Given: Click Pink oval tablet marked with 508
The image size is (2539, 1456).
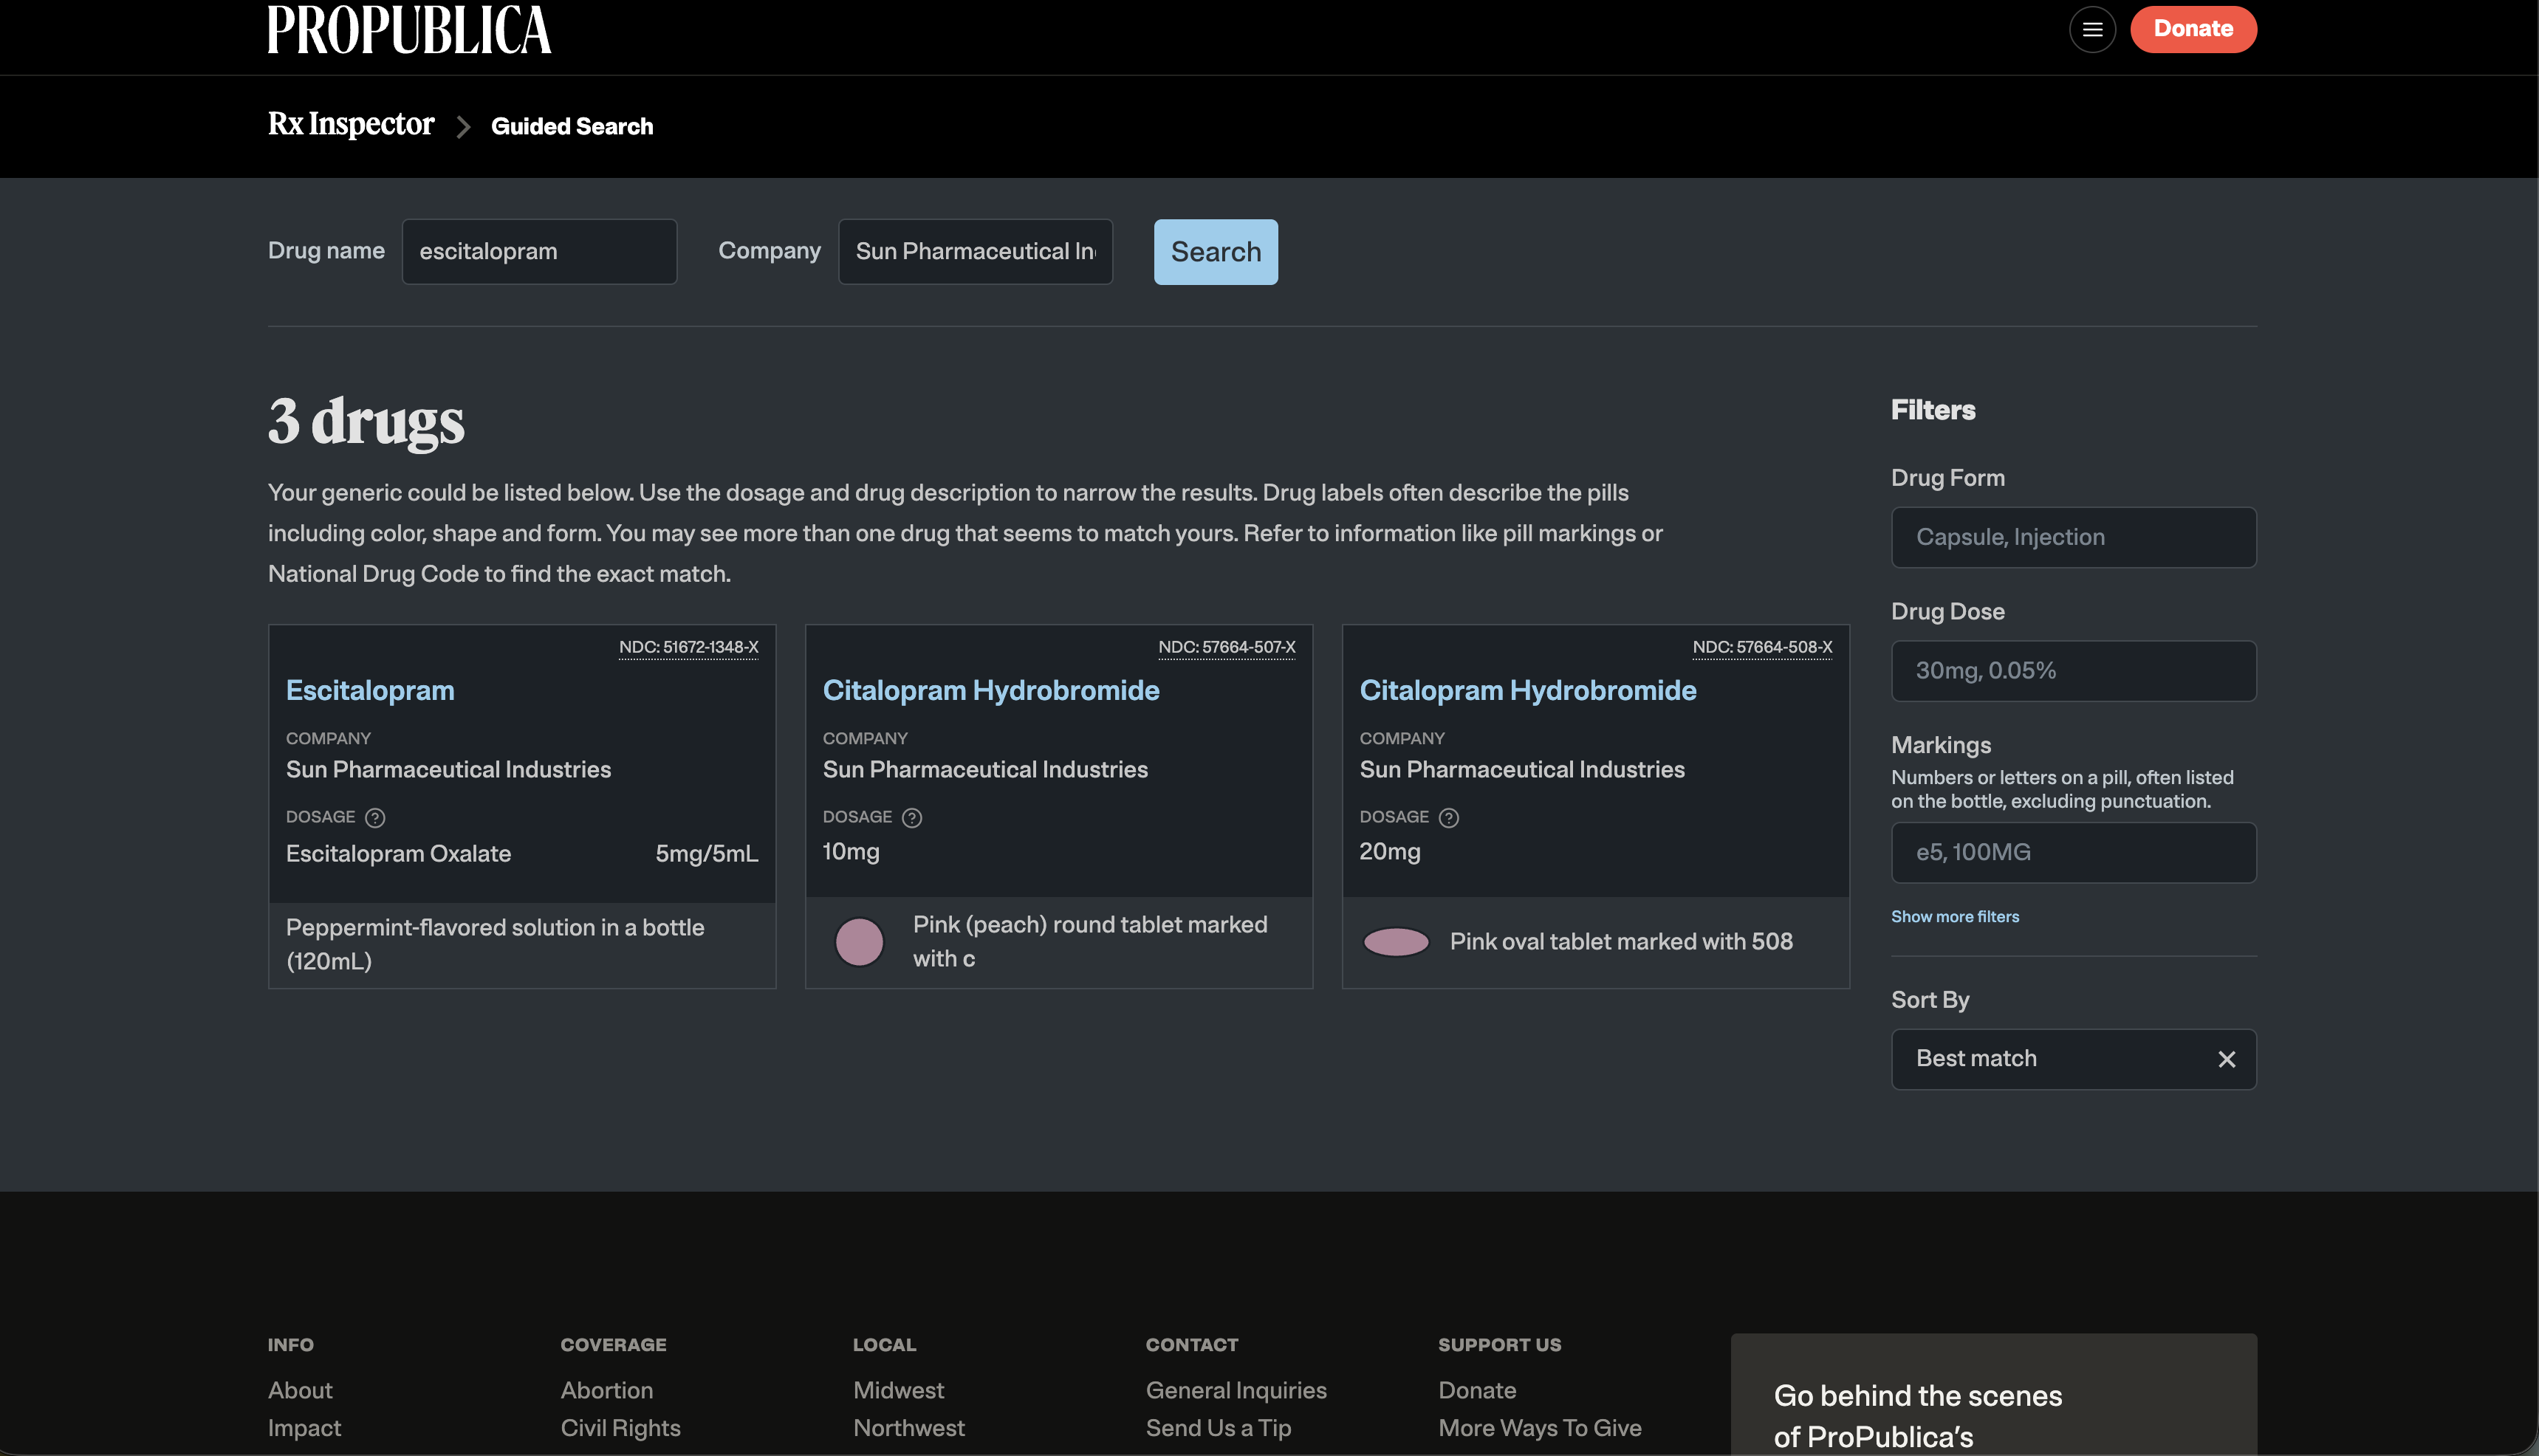Looking at the screenshot, I should tap(1621, 941).
